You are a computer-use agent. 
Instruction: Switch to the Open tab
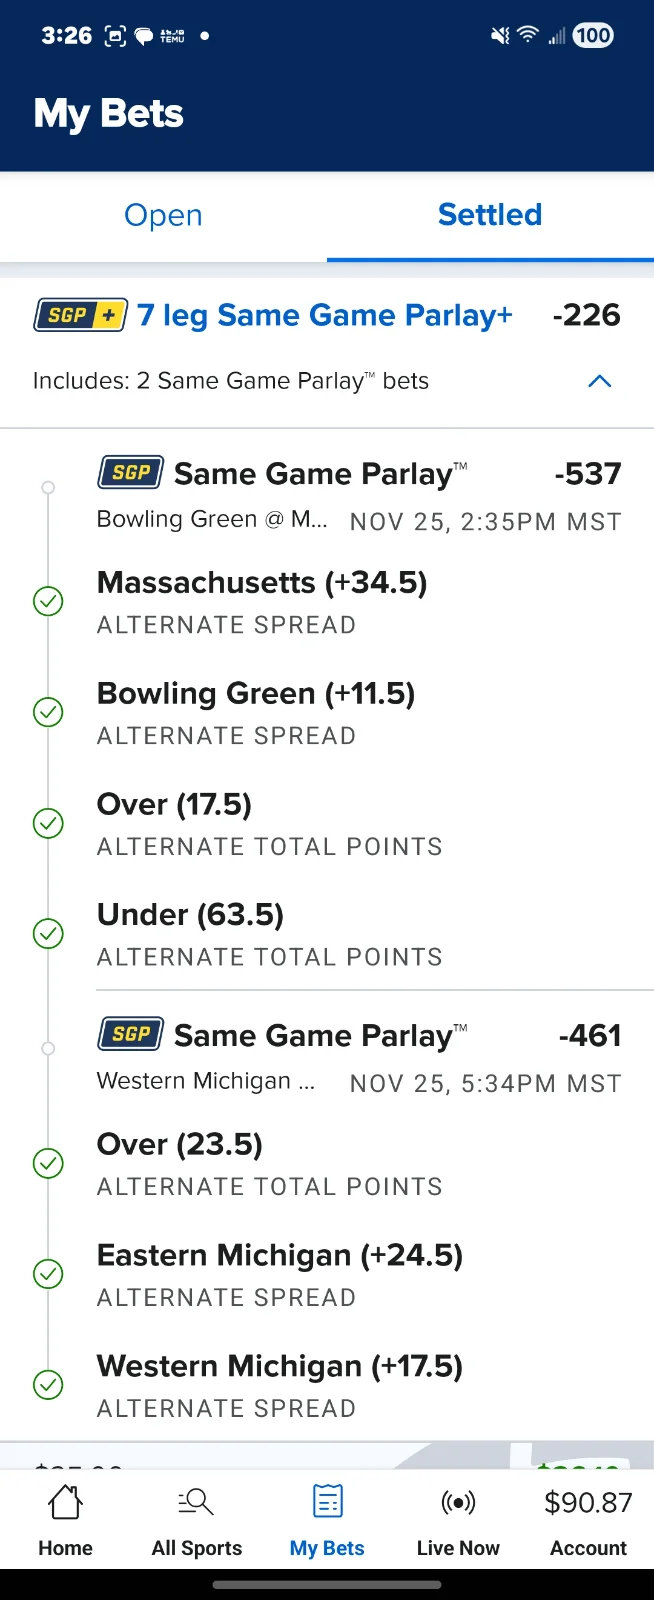coord(163,215)
